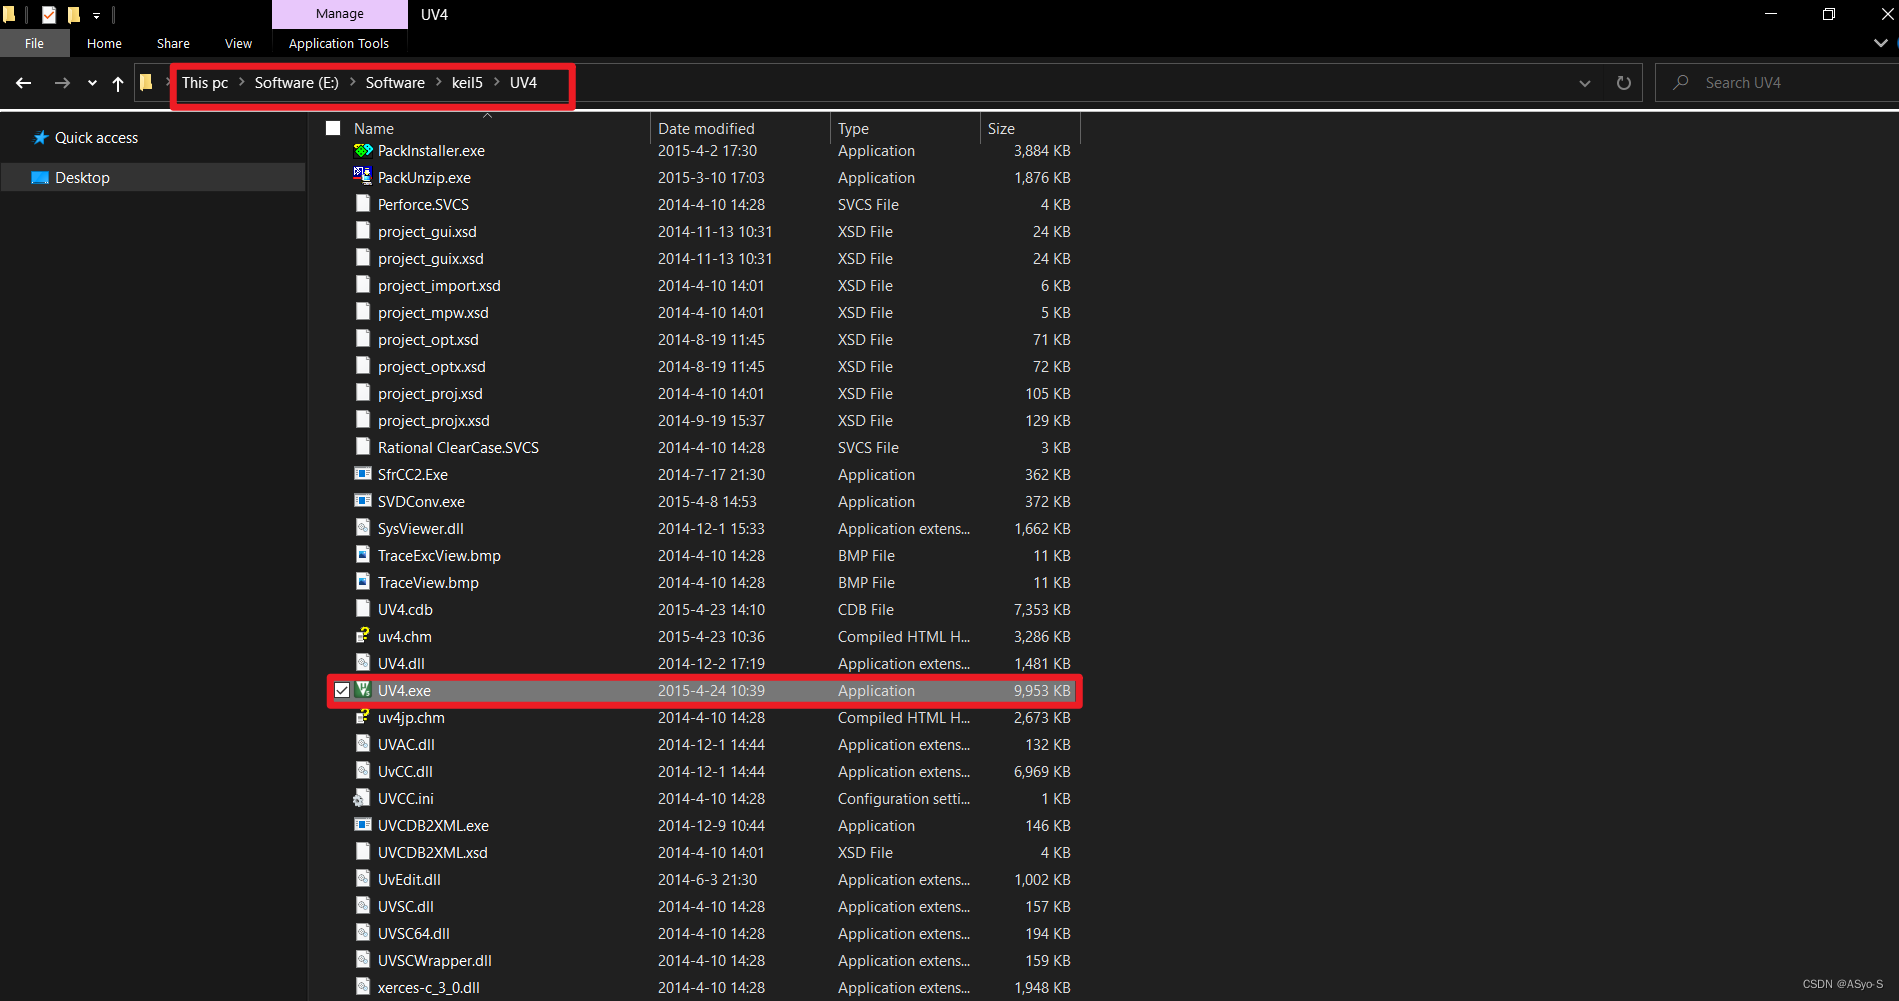Click the UVCDB2XML.exe application icon
This screenshot has height=1001, width=1899.
tap(363, 825)
